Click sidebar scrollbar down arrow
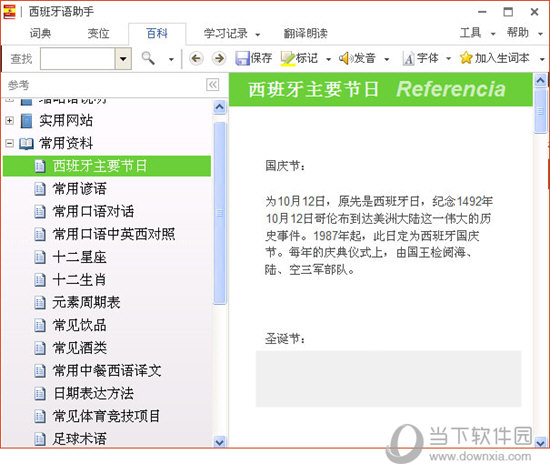Screen dimensions: 550x464 [220, 442]
